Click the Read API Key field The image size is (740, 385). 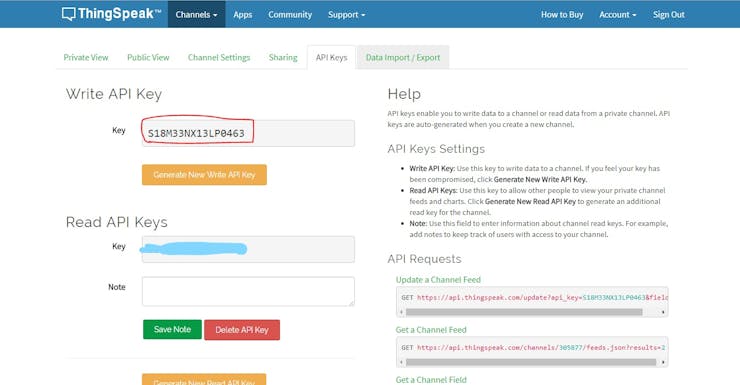click(x=248, y=249)
